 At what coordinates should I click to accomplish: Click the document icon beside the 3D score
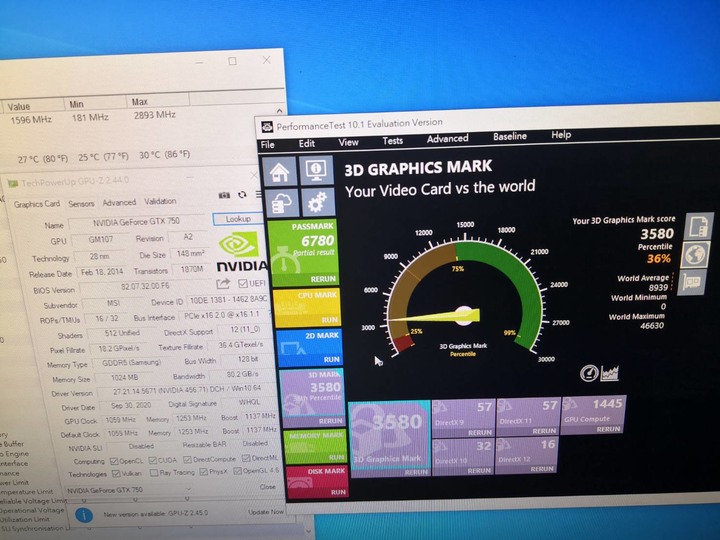(x=698, y=226)
